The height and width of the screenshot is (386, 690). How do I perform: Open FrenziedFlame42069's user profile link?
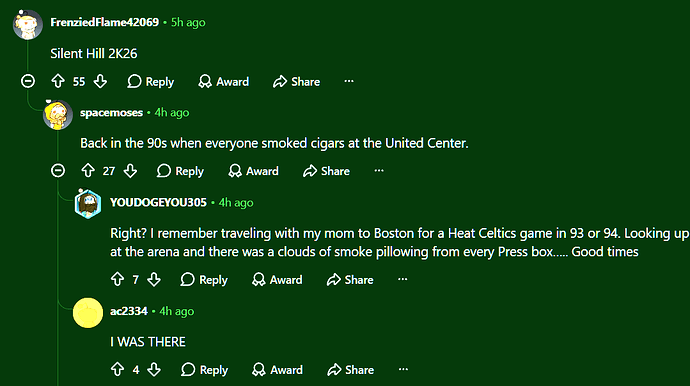105,22
